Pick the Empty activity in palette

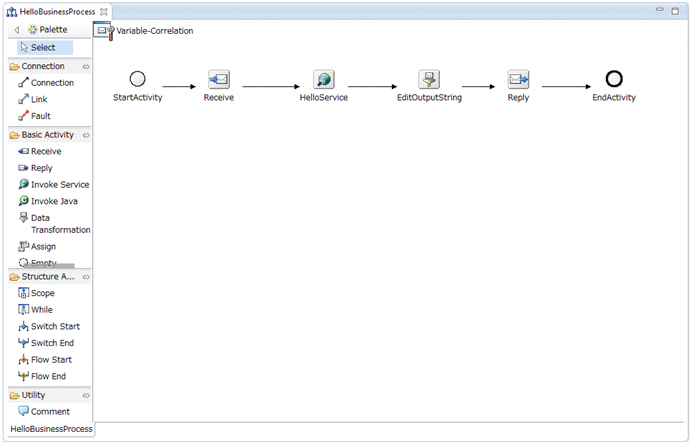38,262
